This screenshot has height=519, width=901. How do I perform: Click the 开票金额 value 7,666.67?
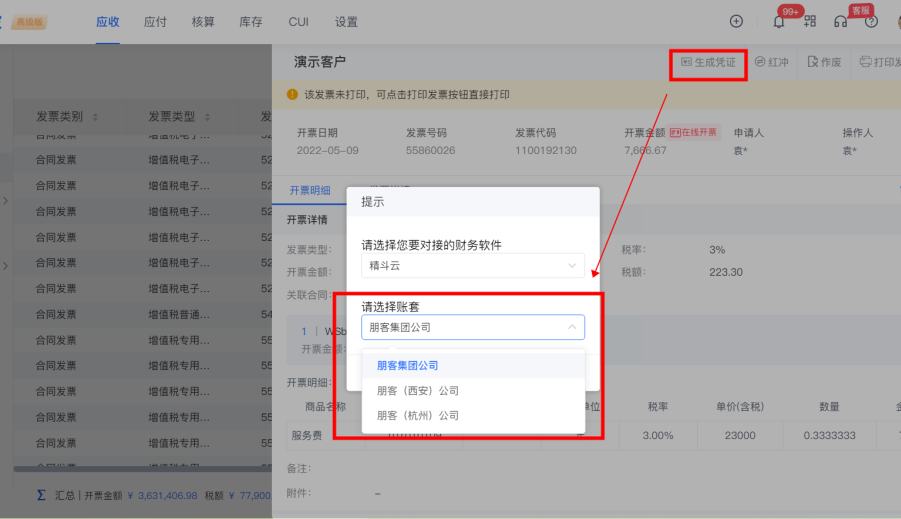pyautogui.click(x=645, y=151)
